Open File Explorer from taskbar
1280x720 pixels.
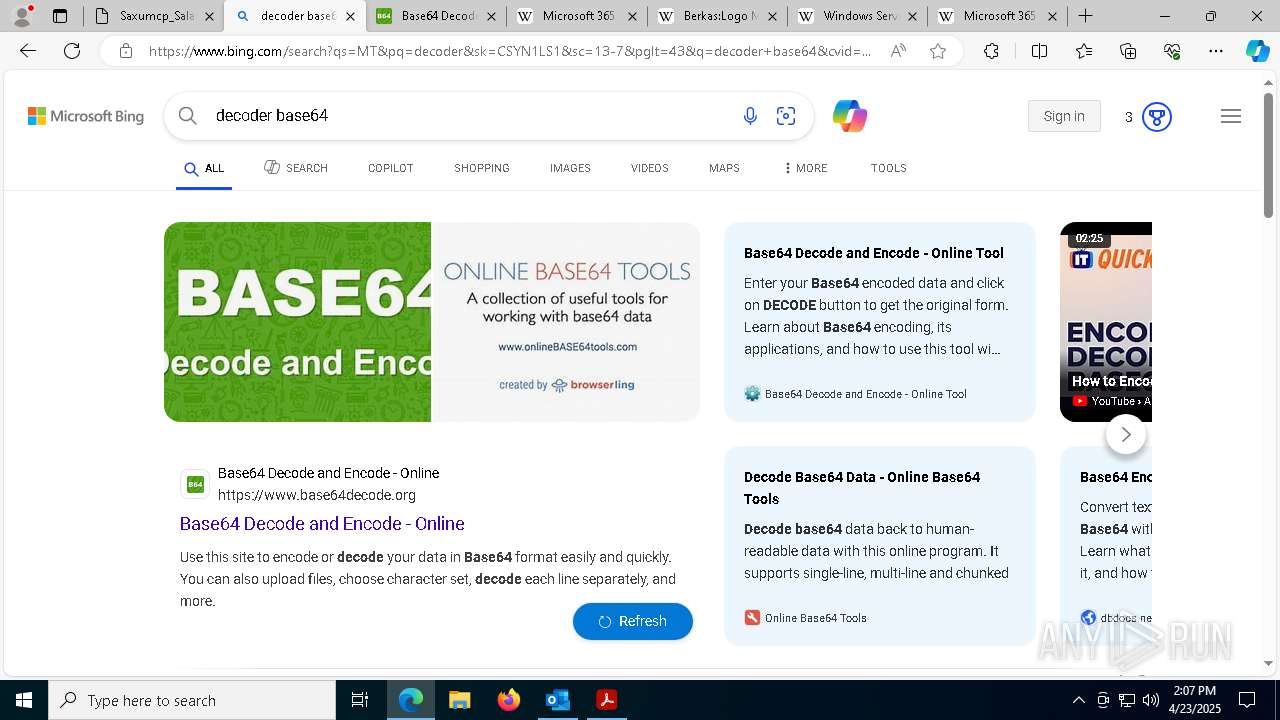(459, 700)
